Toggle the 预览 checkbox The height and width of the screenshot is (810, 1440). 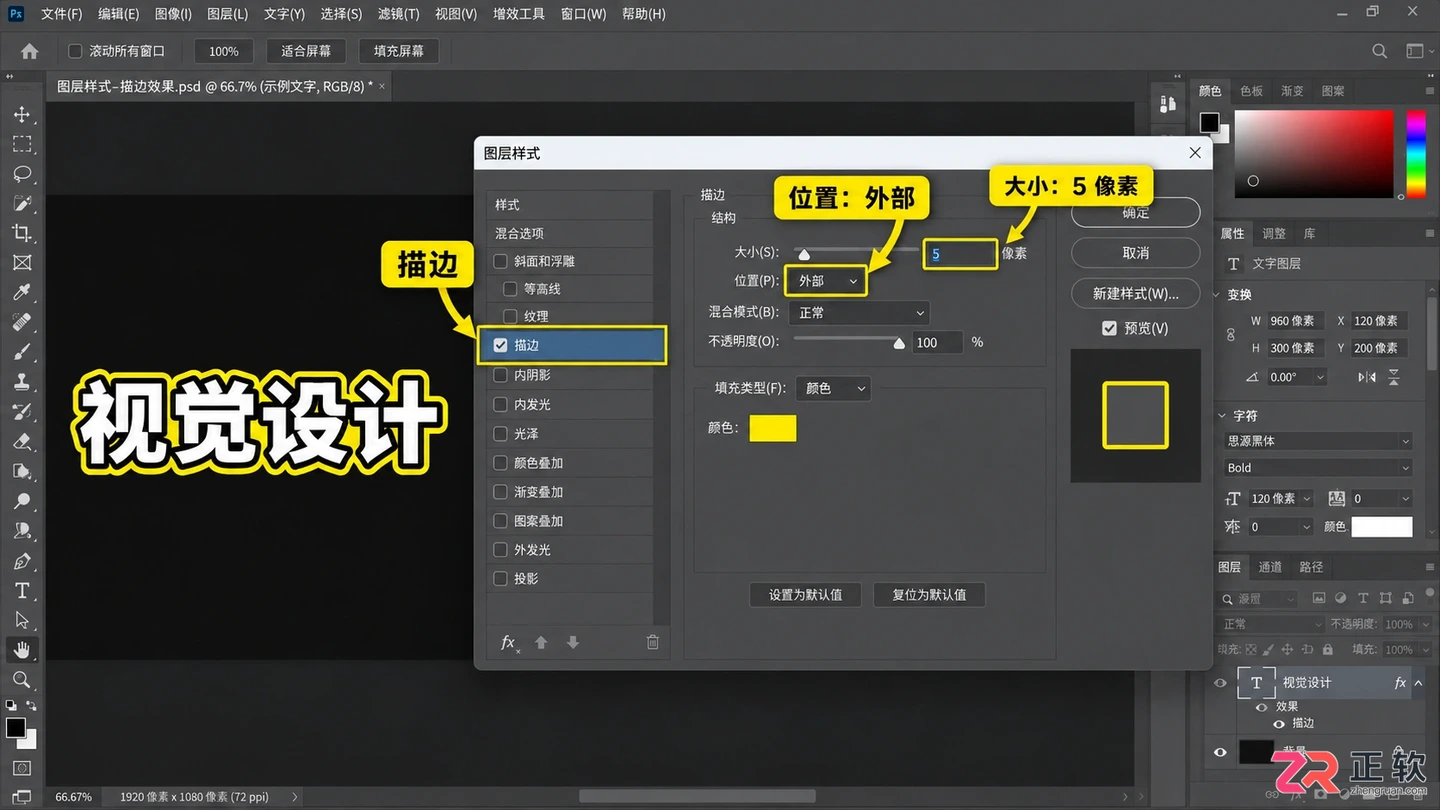(x=1109, y=328)
